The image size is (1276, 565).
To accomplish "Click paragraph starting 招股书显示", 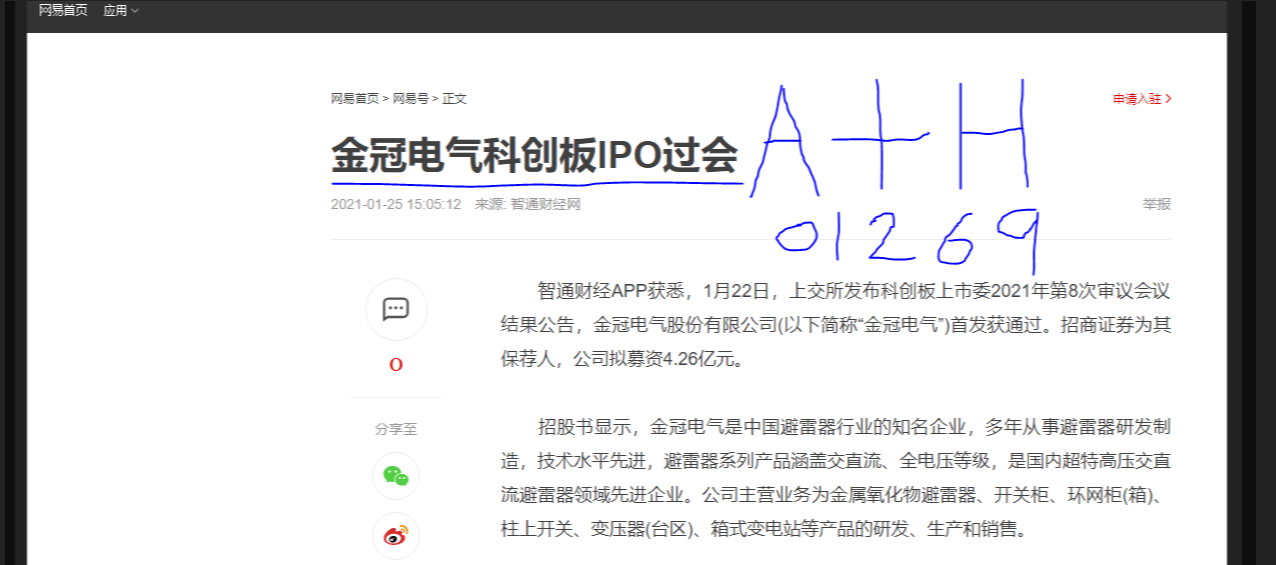I will [836, 478].
